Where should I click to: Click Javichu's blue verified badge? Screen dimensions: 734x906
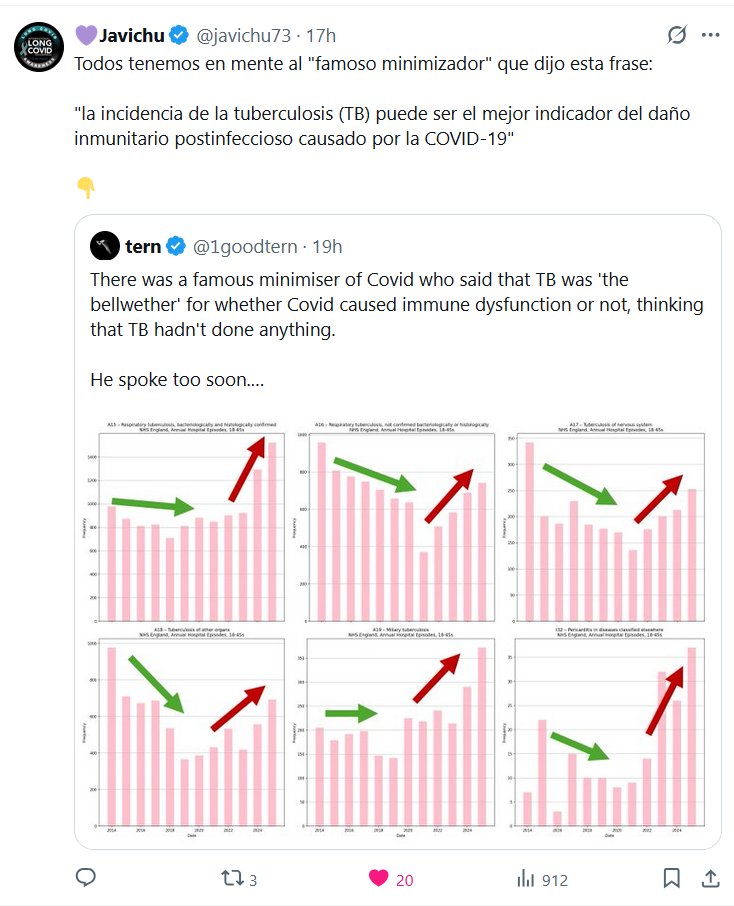(x=179, y=36)
